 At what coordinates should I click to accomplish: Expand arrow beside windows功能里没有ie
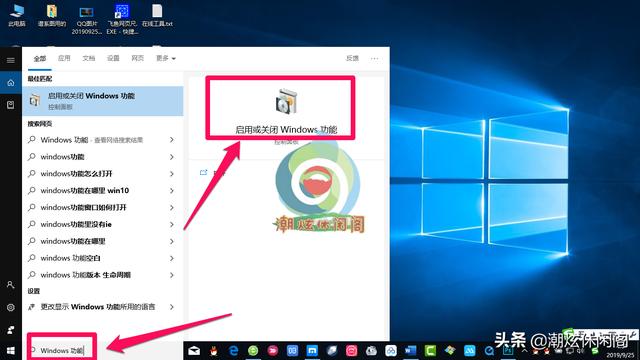[171, 224]
